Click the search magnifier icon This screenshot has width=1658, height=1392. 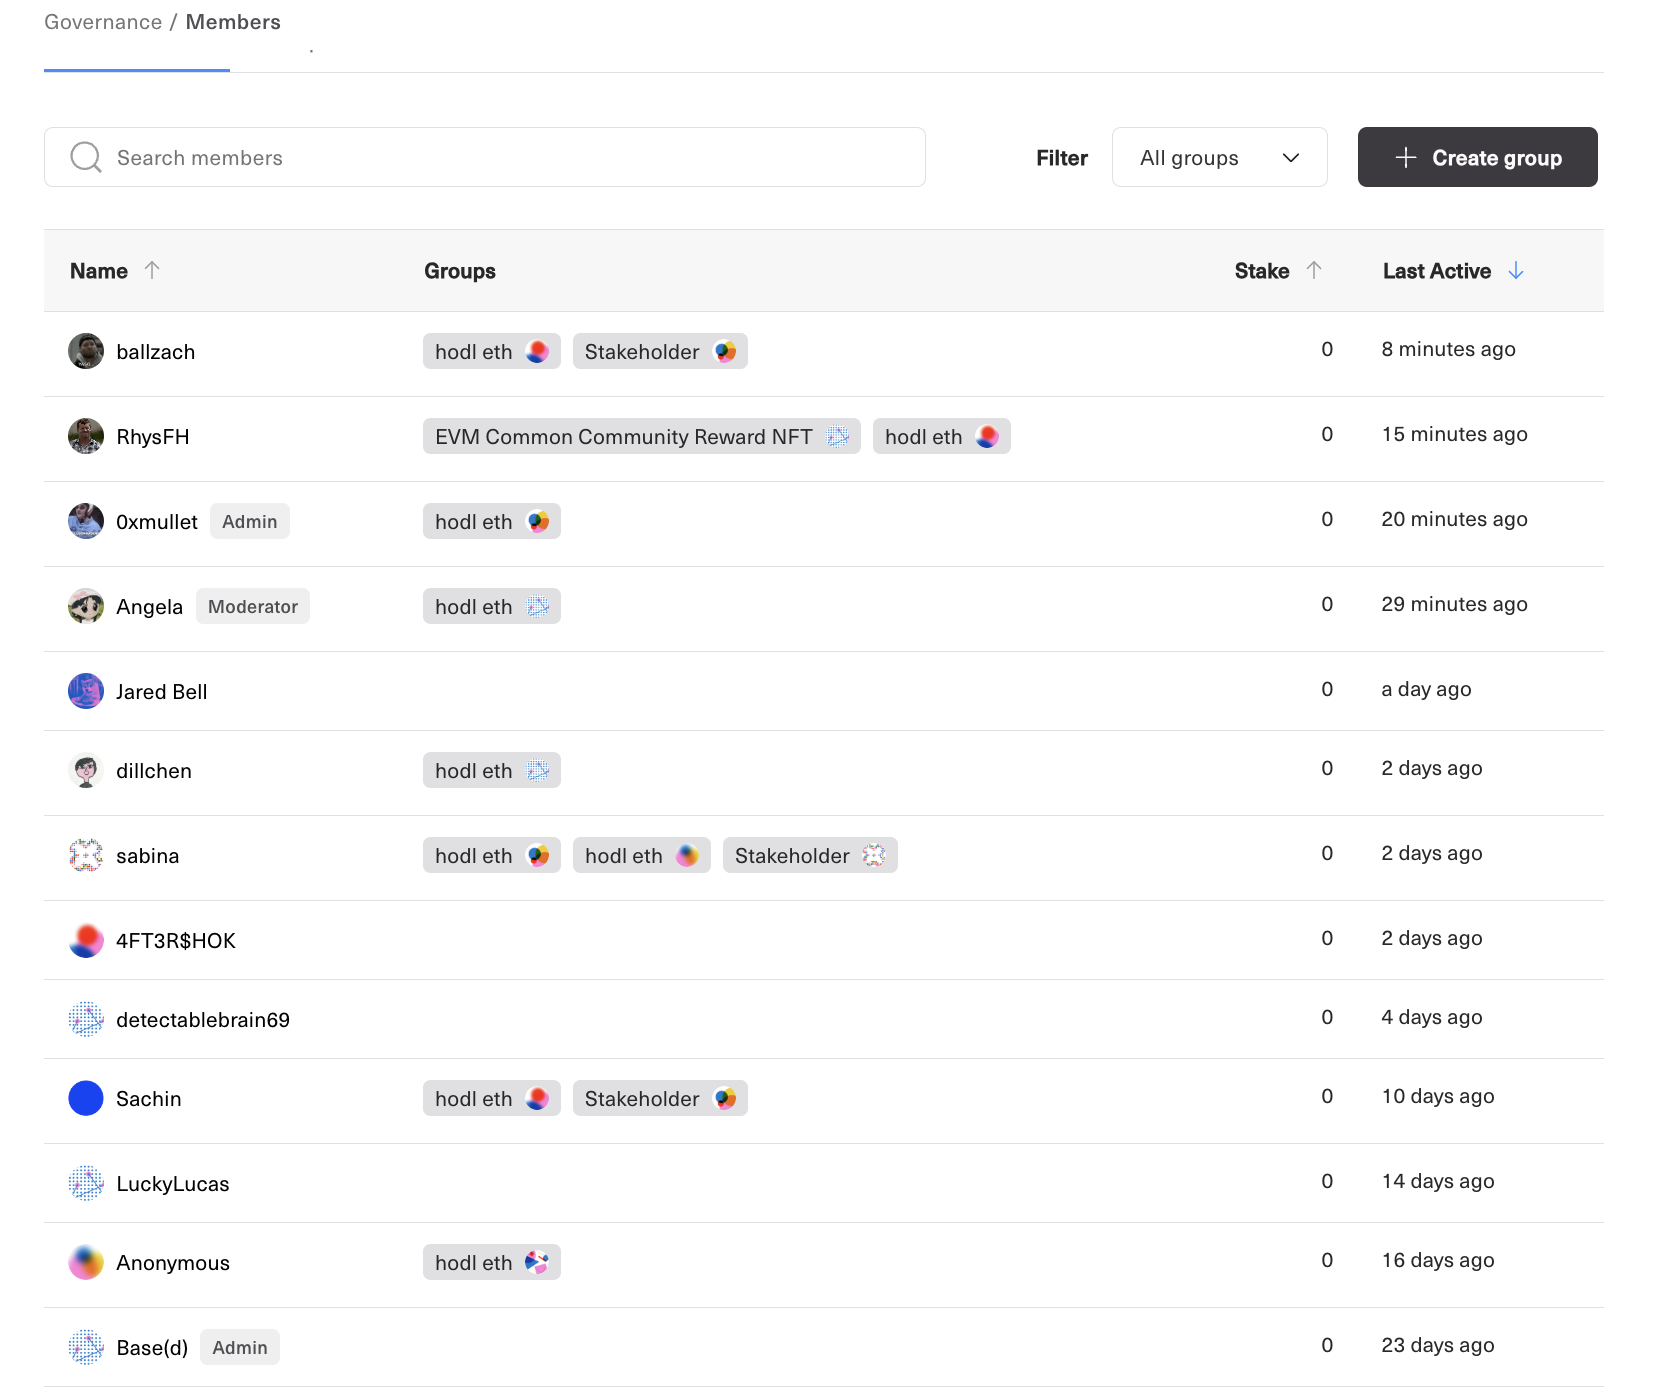click(86, 157)
